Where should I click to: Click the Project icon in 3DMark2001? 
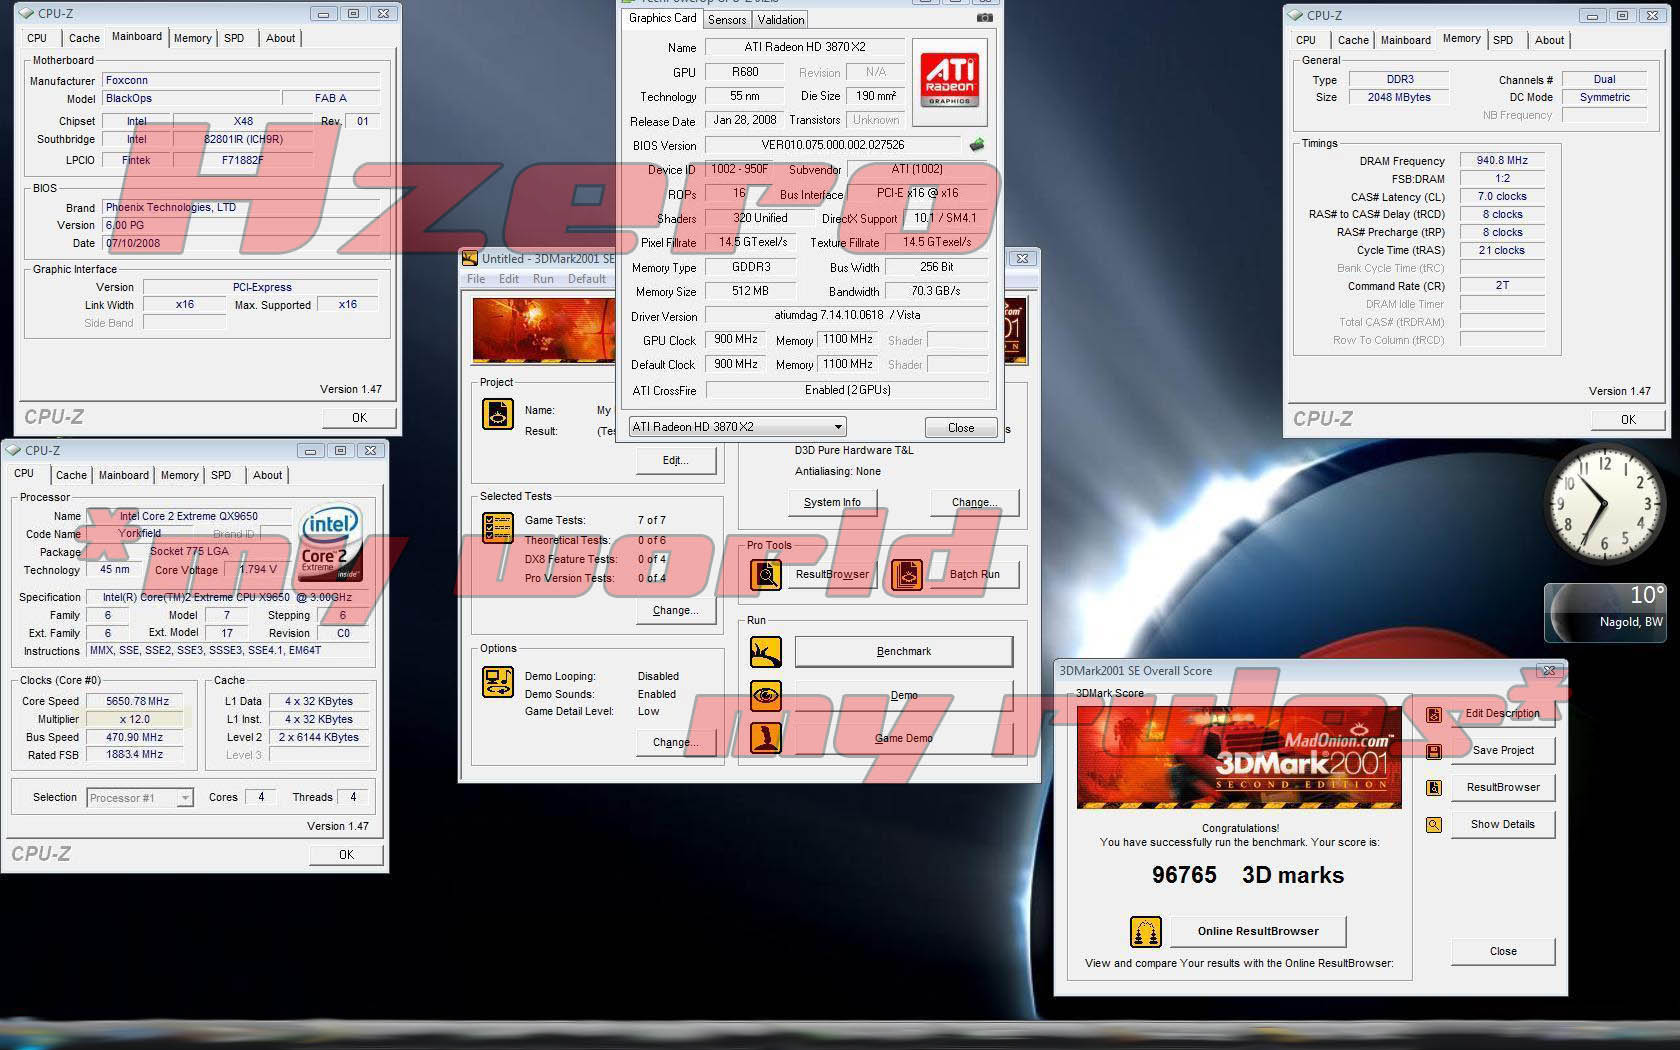tap(498, 413)
